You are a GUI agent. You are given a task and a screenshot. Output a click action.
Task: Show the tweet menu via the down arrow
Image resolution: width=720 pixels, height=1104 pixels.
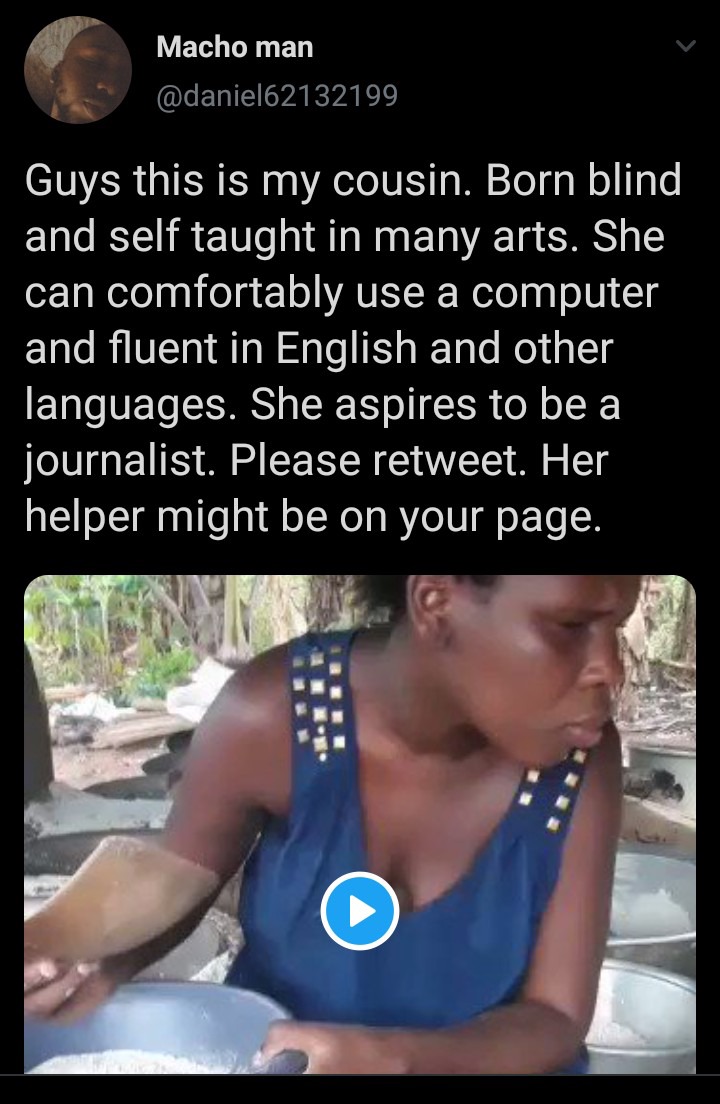point(686,46)
